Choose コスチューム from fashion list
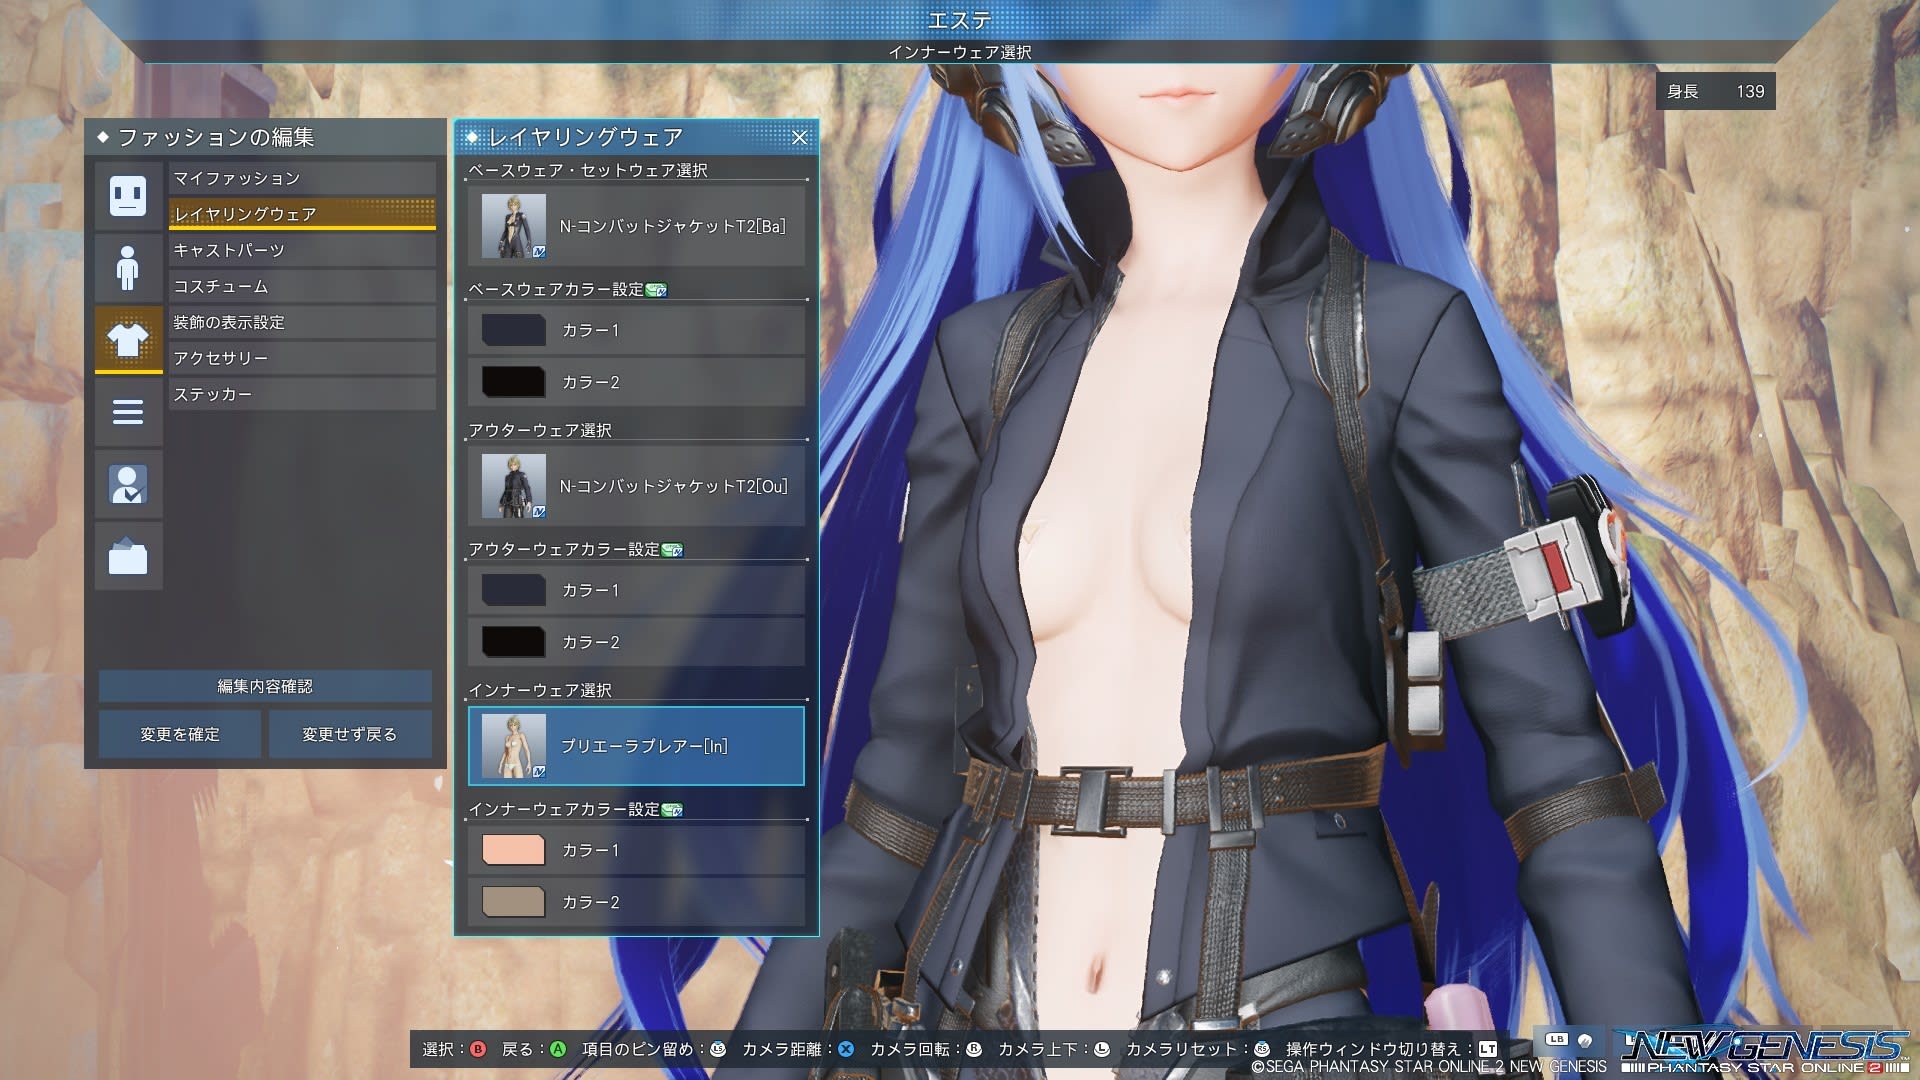1920x1080 pixels. [301, 286]
